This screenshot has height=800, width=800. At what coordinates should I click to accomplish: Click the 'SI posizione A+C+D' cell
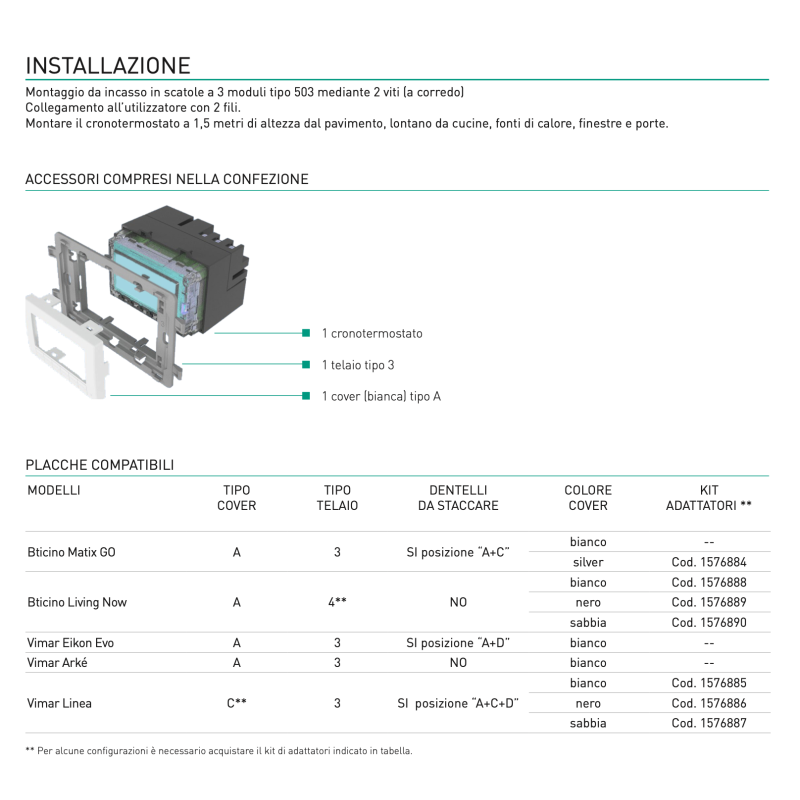pyautogui.click(x=458, y=703)
